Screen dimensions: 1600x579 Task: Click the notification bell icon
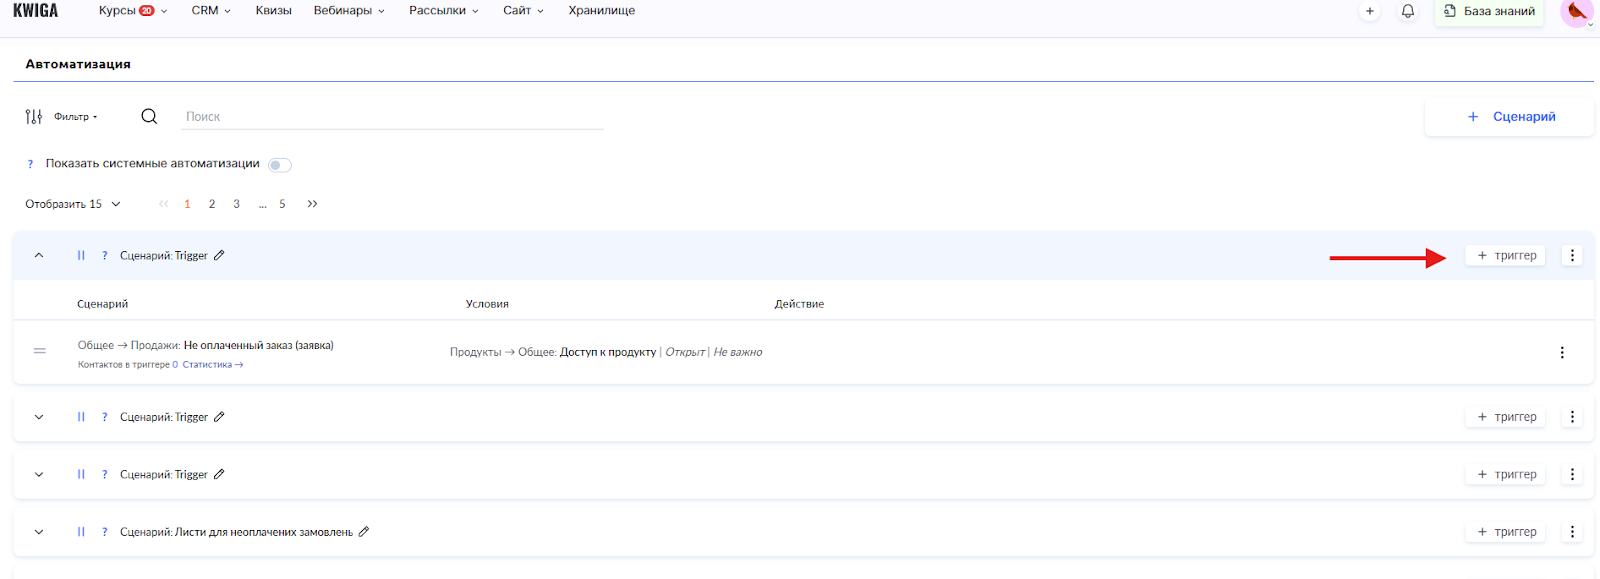tap(1407, 11)
